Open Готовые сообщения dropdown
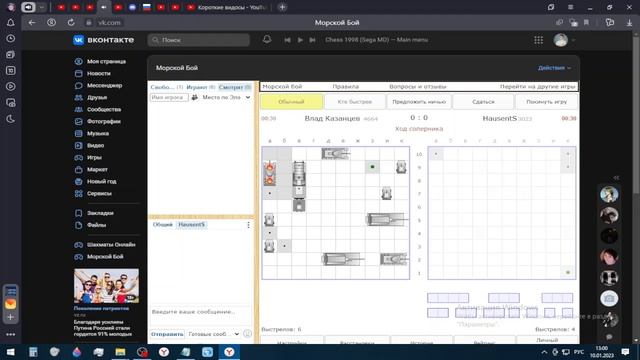 (x=213, y=334)
